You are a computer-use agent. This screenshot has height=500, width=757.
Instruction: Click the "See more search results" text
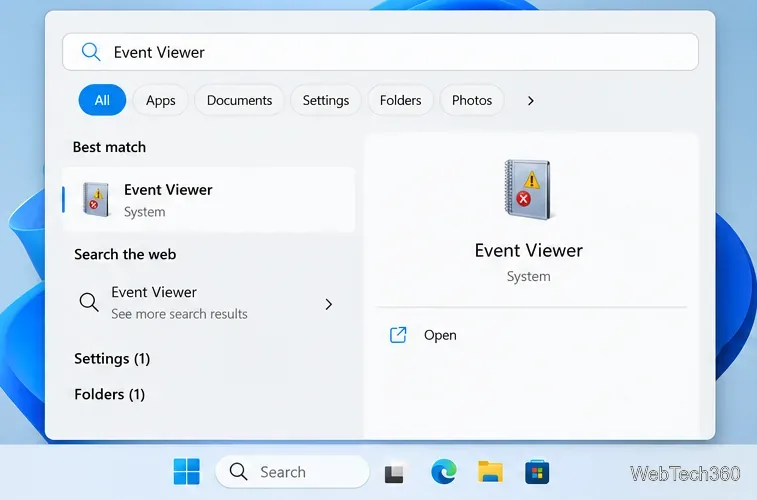click(x=180, y=314)
